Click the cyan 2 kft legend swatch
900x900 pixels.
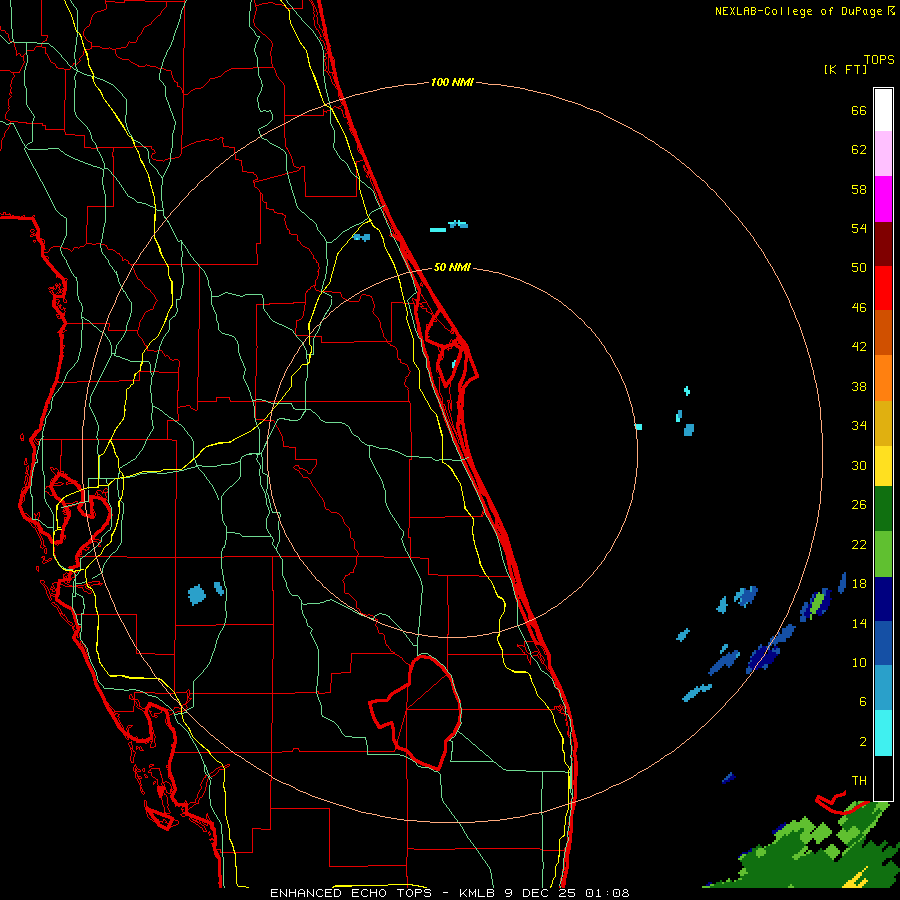pos(883,734)
